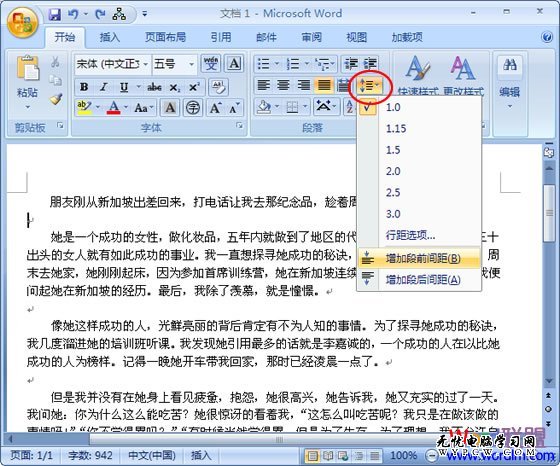Switch to the 视图 tab
560x466 pixels.
pos(356,37)
